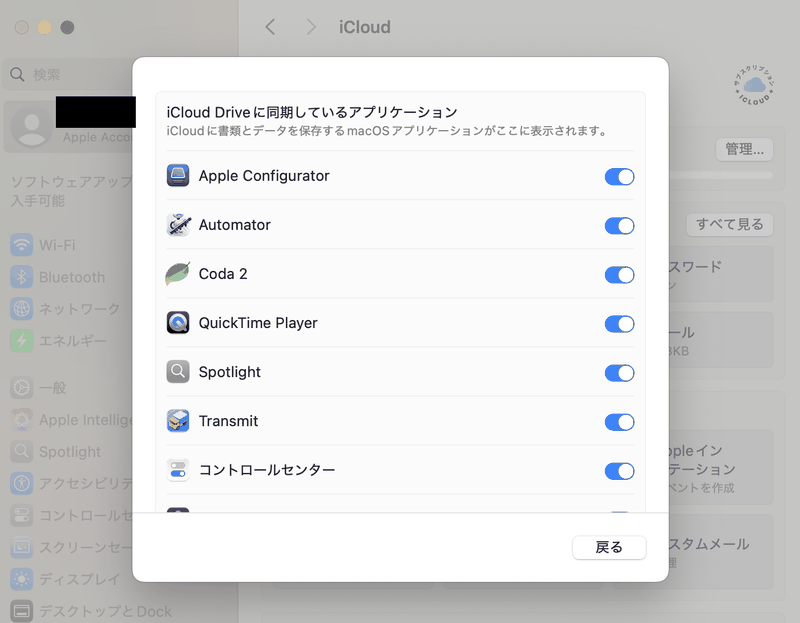Click the yellow minimize window button
This screenshot has height=623, width=800.
click(44, 27)
